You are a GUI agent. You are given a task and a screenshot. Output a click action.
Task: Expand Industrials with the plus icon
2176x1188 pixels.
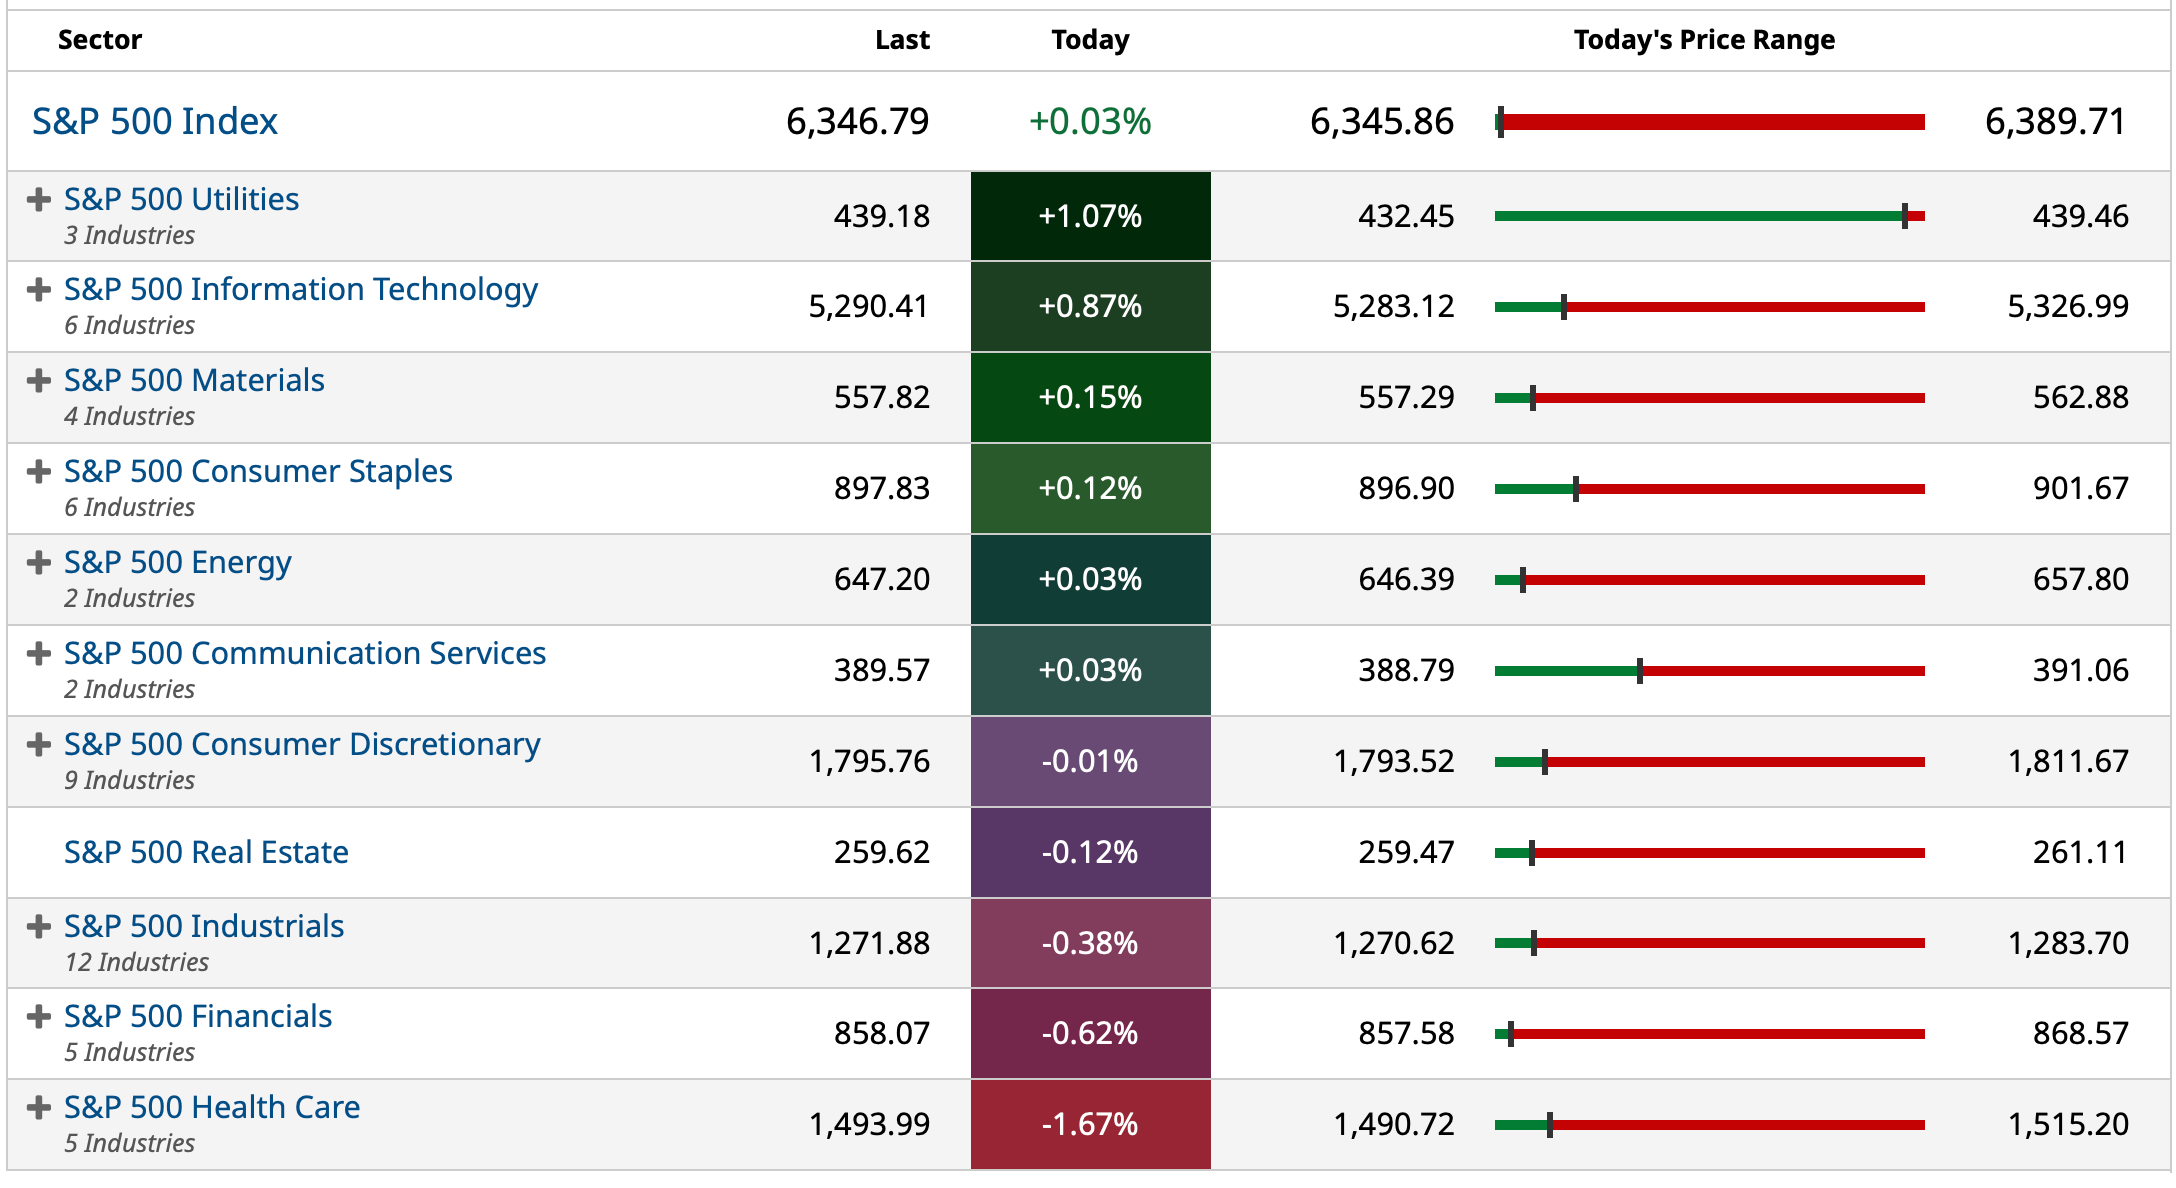[39, 927]
